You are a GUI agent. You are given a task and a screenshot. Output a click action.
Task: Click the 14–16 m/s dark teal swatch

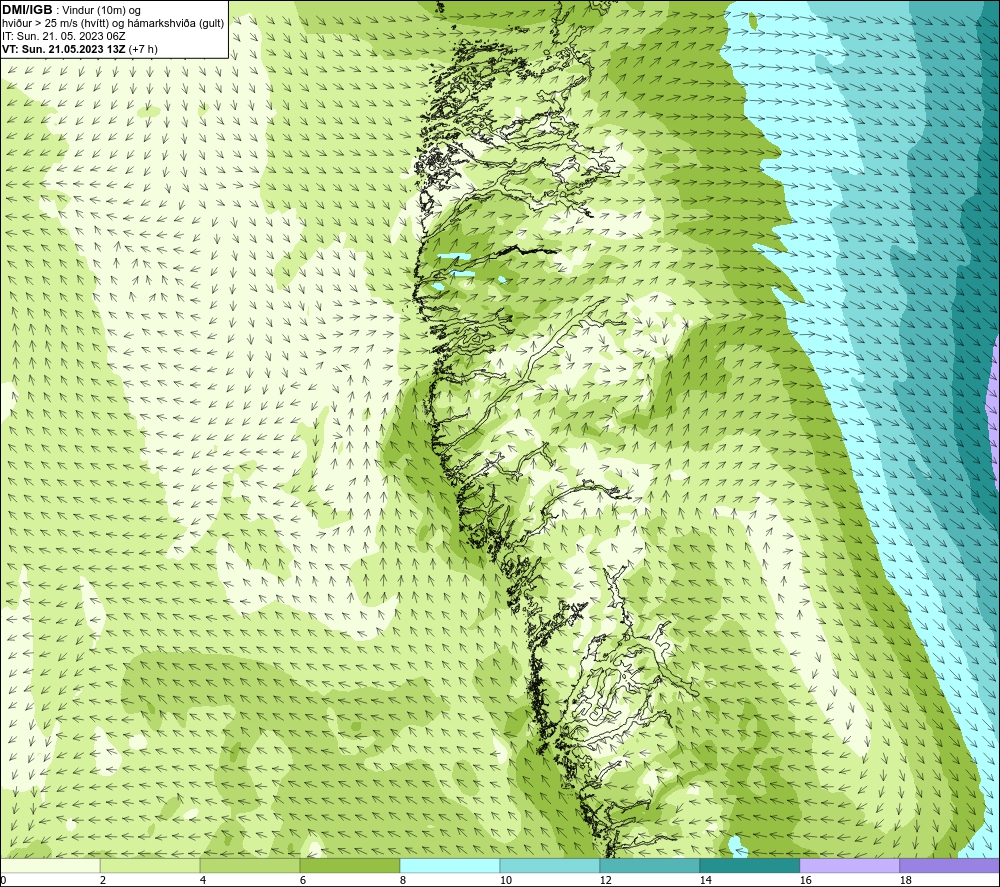coord(749,865)
